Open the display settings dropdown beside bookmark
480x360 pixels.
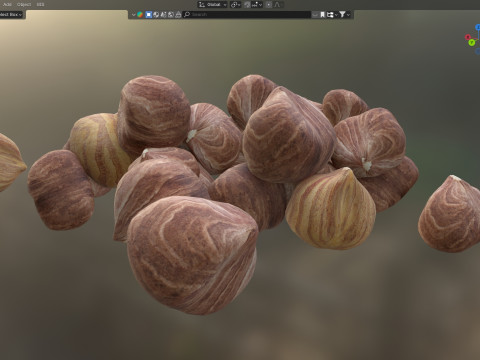[332, 15]
